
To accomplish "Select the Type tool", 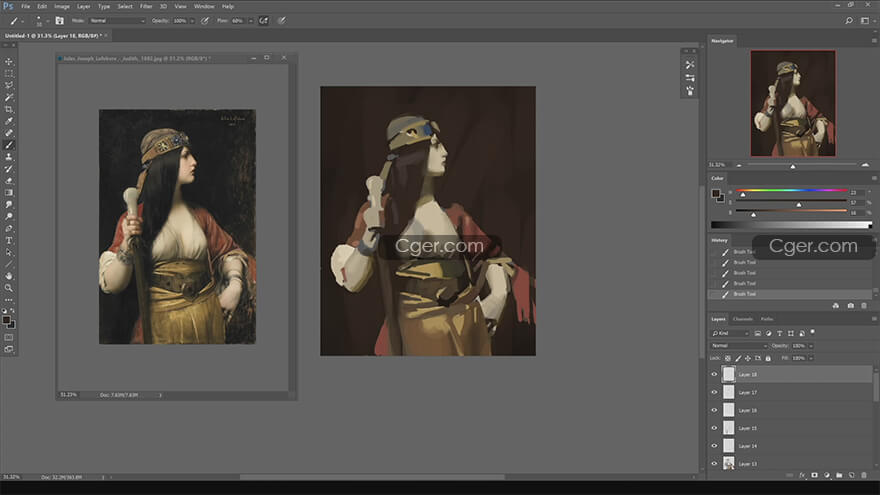I will click(8, 240).
